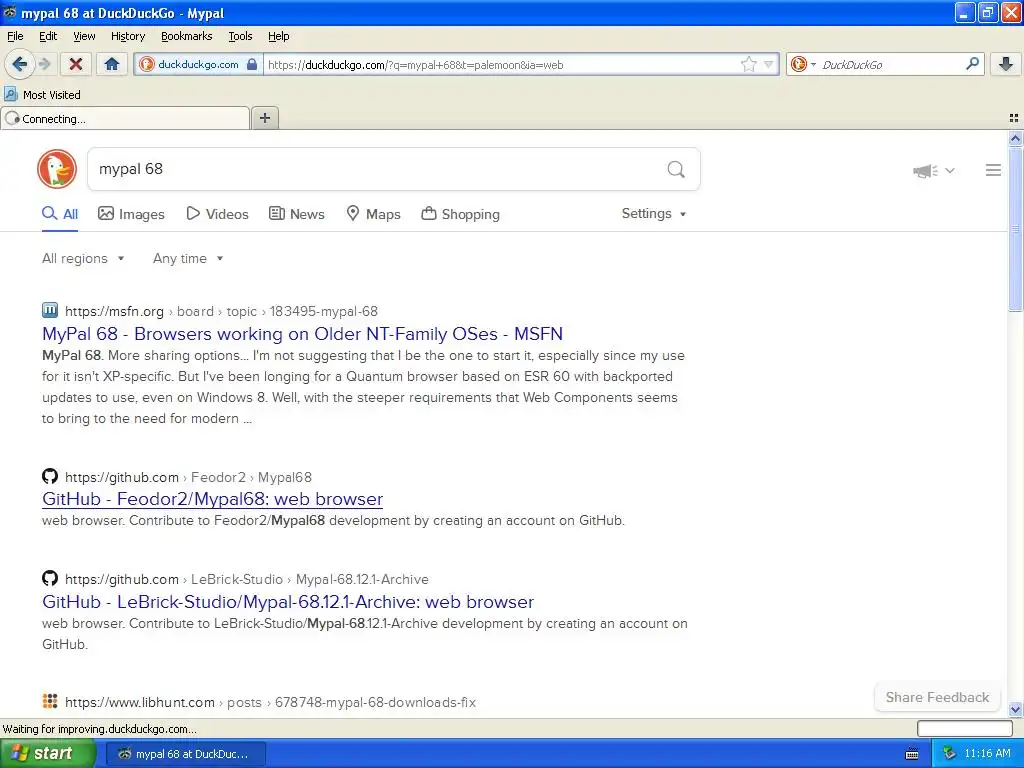1024x768 pixels.
Task: Go back with the Back arrow button
Action: click(20, 64)
